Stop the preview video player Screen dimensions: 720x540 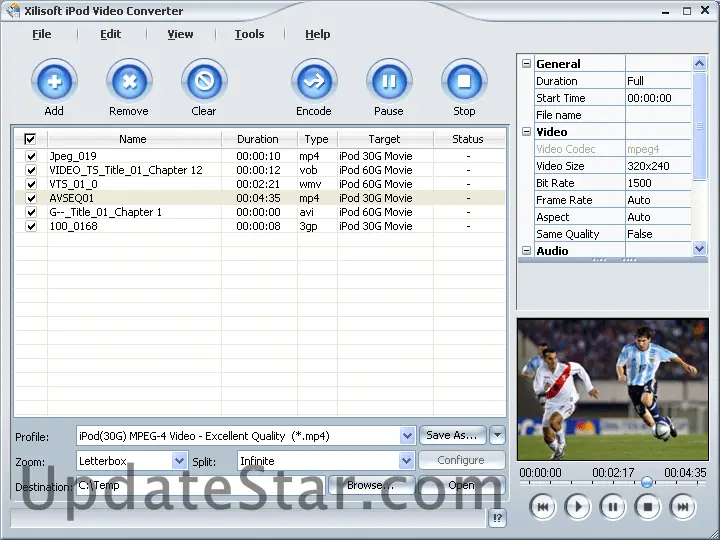pyautogui.click(x=647, y=507)
